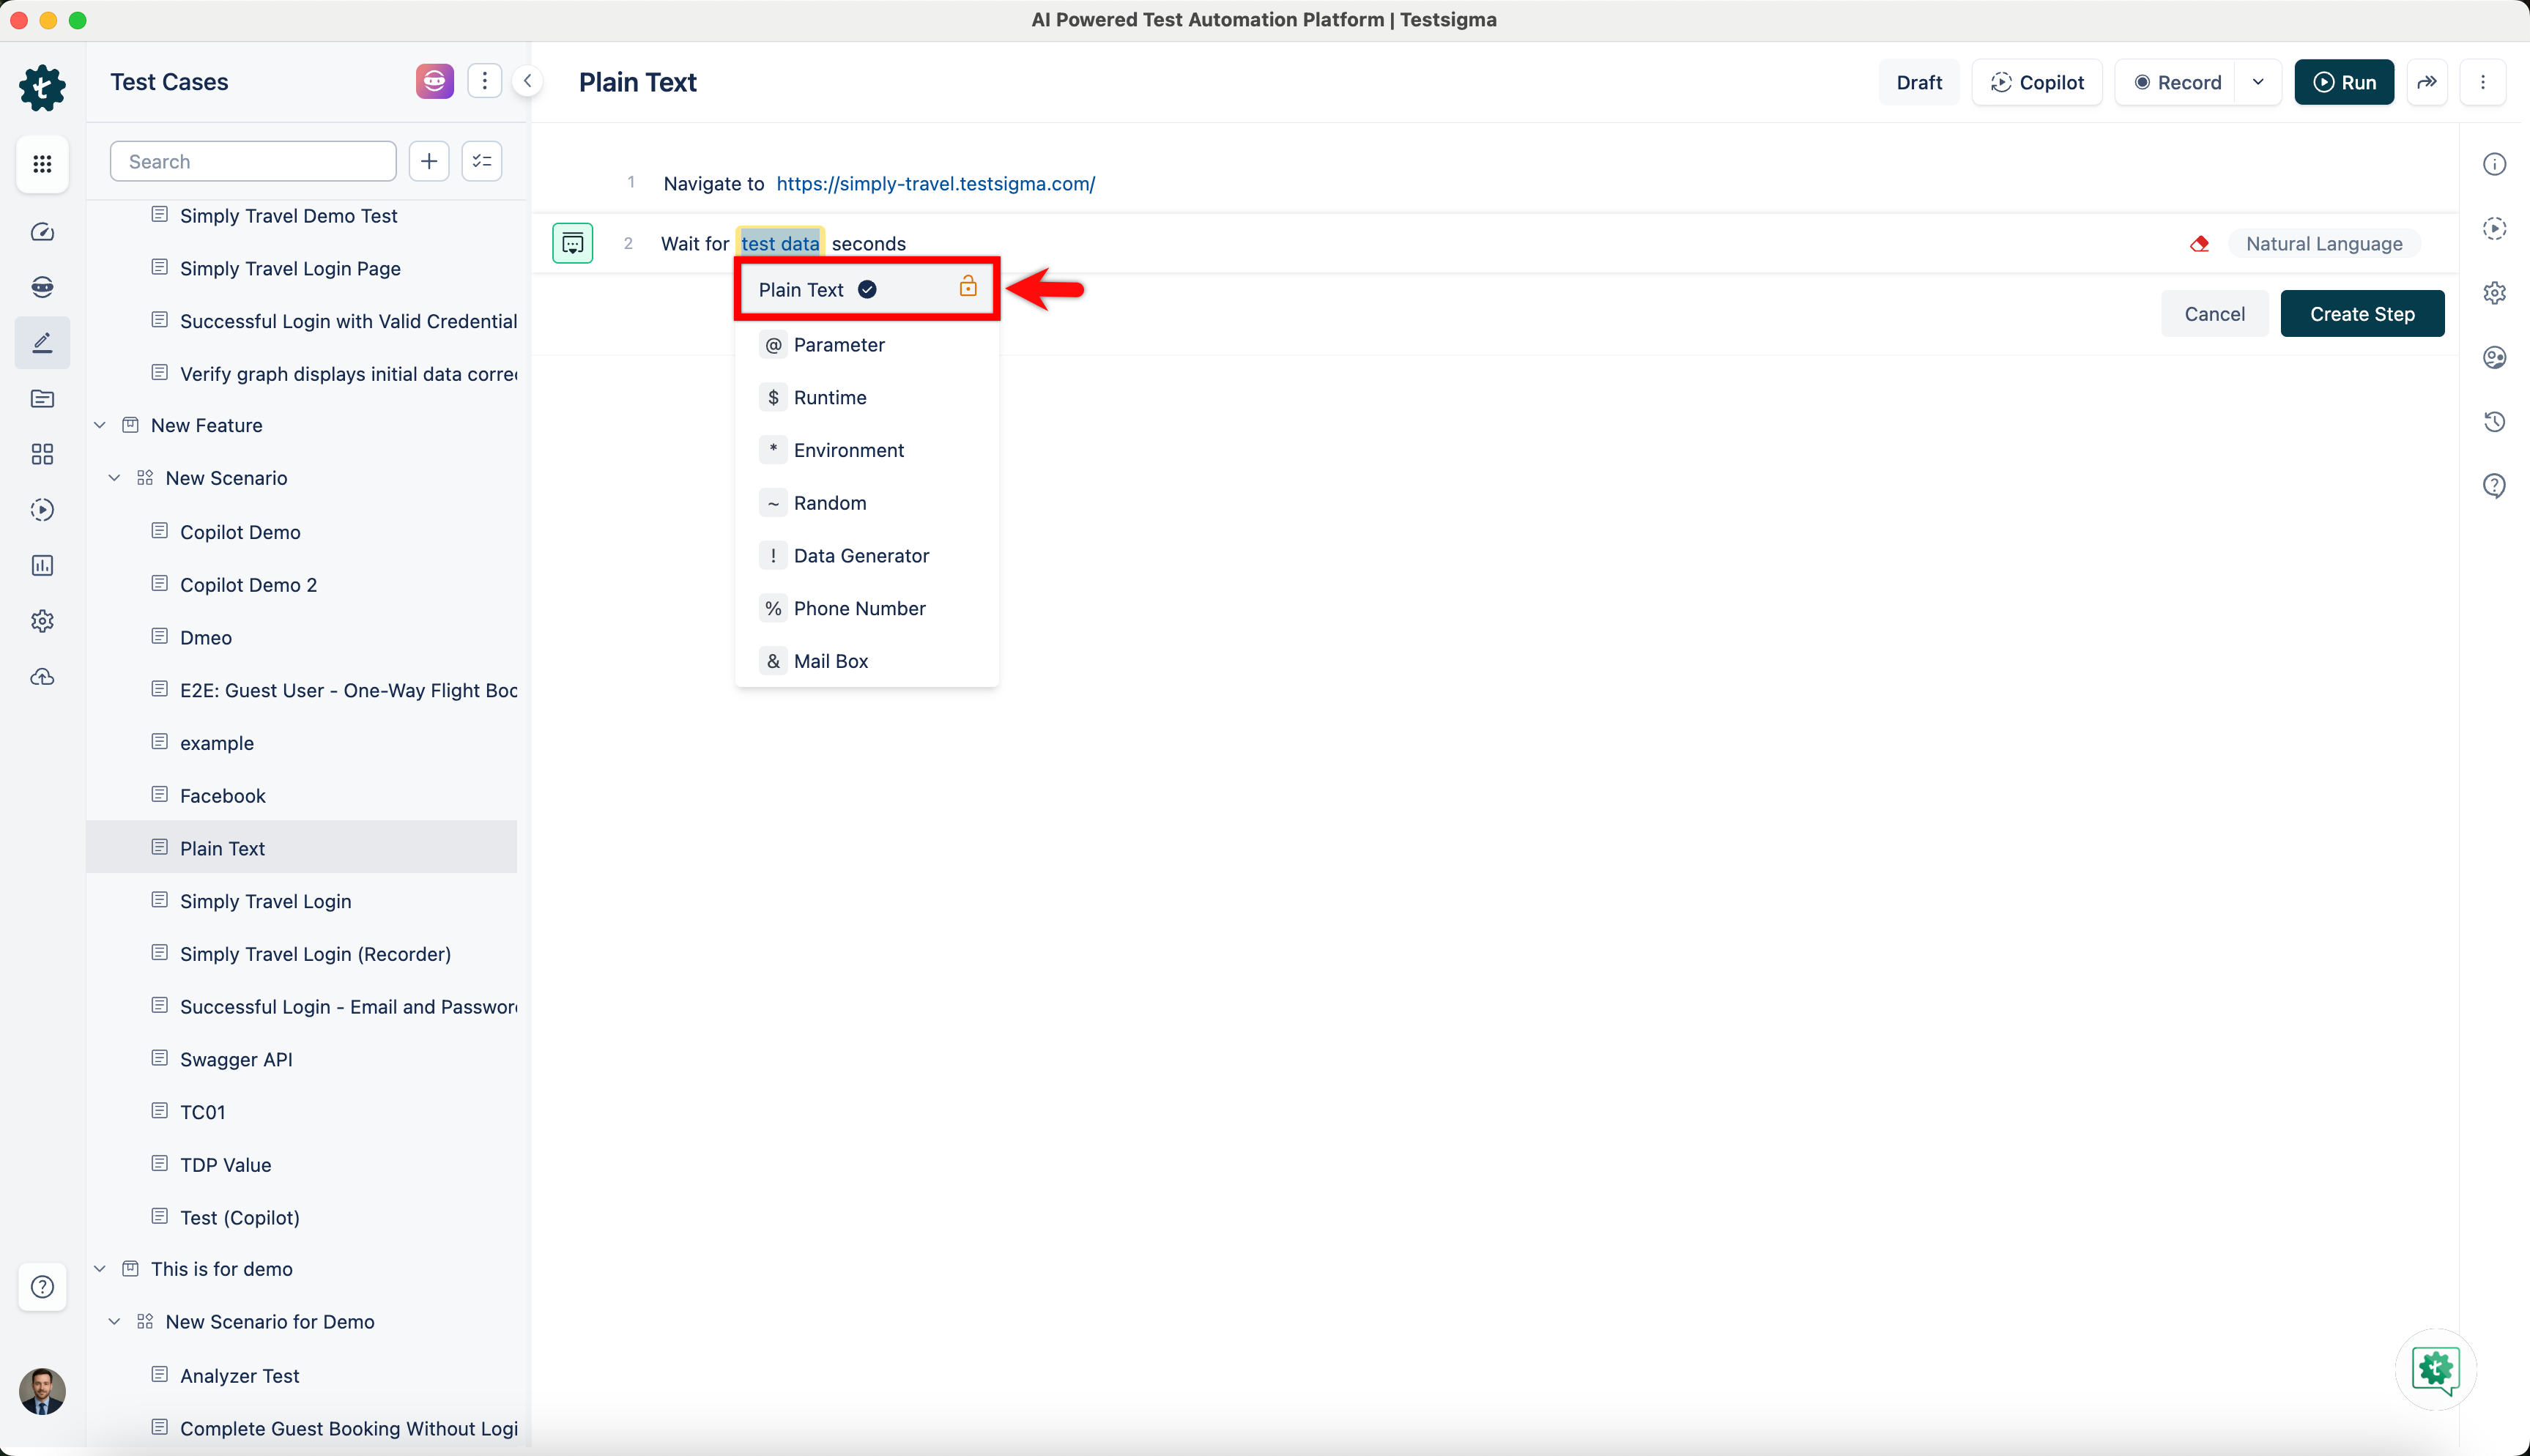2530x1456 pixels.
Task: Click the lock icon next to Plain Text option
Action: 967,287
